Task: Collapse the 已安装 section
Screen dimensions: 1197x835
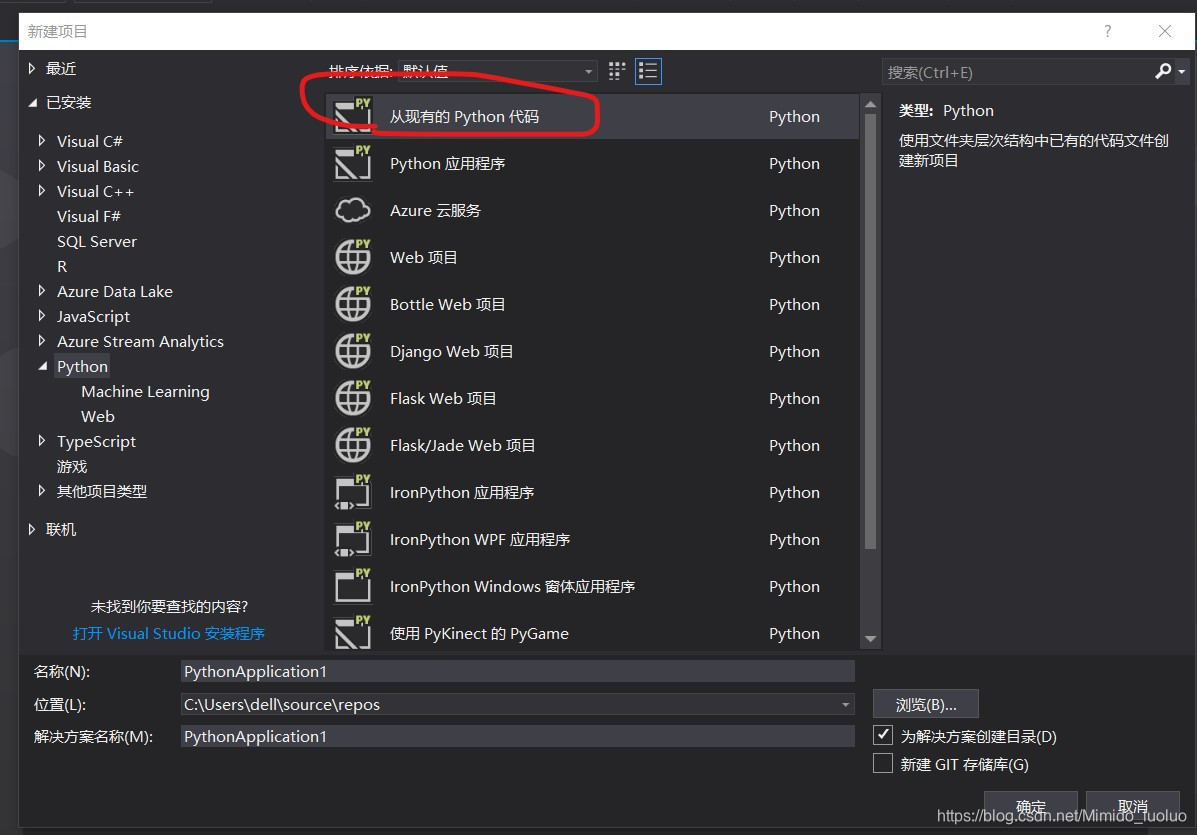Action: [32, 102]
